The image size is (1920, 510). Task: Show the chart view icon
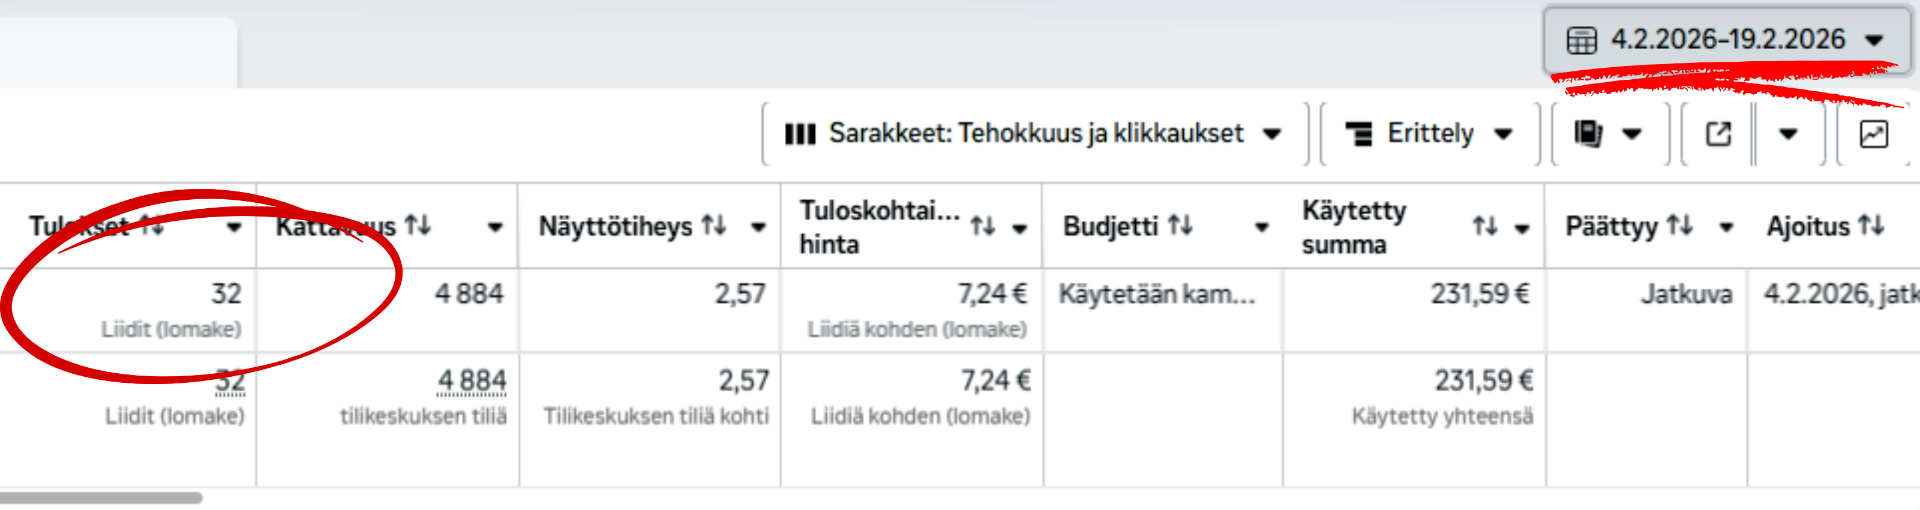tap(1873, 134)
